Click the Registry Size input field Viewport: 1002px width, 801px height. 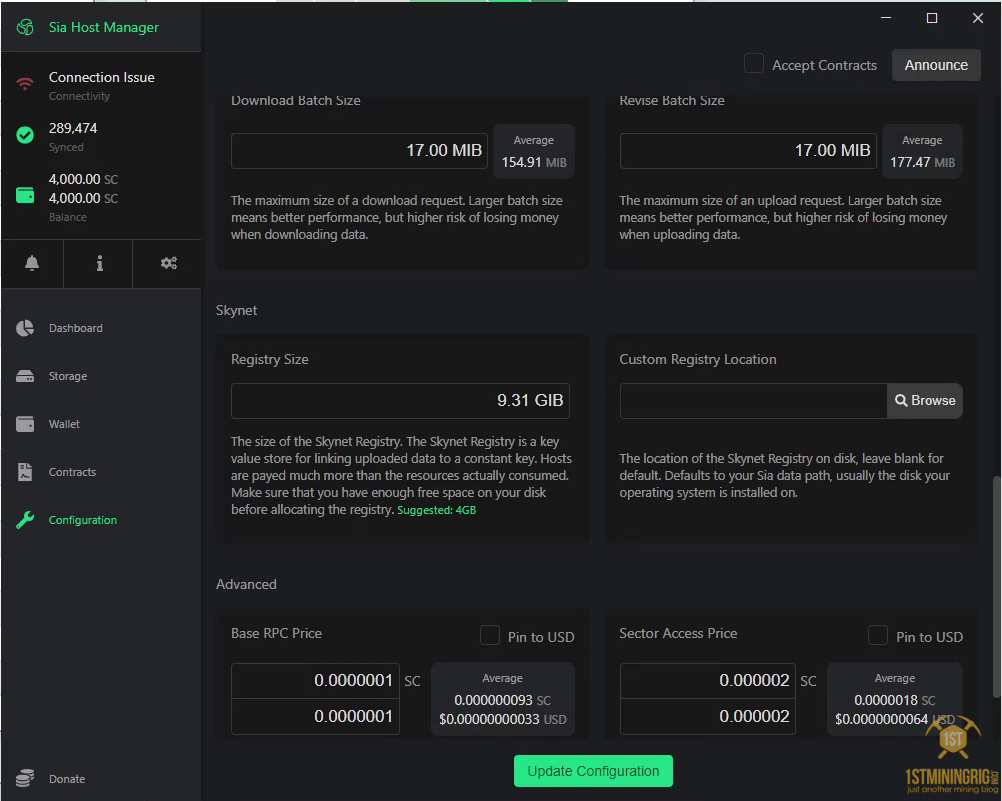(400, 401)
